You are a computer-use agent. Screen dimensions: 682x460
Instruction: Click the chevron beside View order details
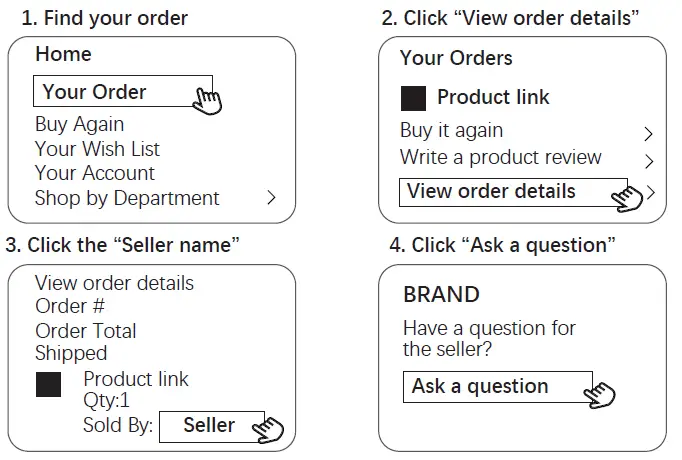point(651,192)
